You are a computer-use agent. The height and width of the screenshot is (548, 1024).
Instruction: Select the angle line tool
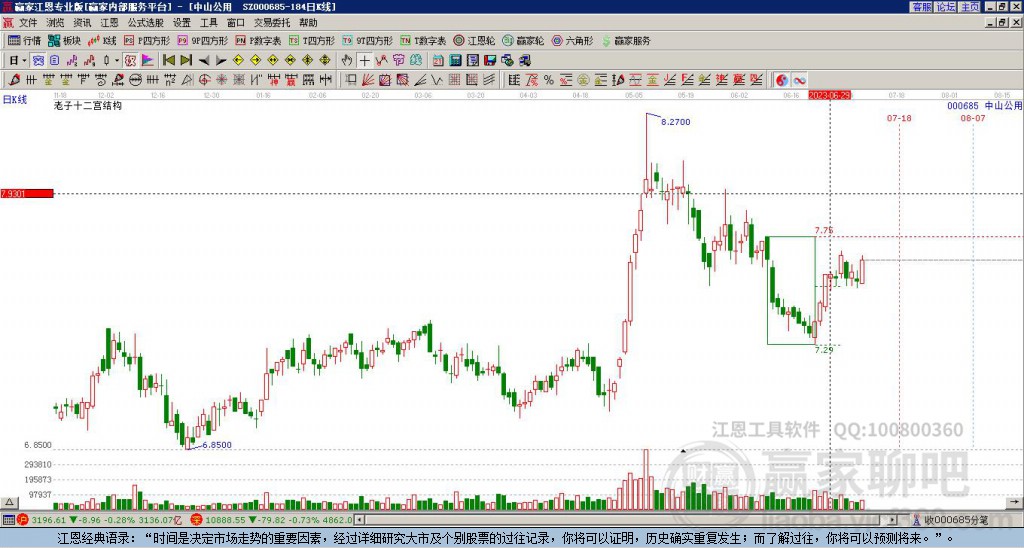tap(420, 80)
